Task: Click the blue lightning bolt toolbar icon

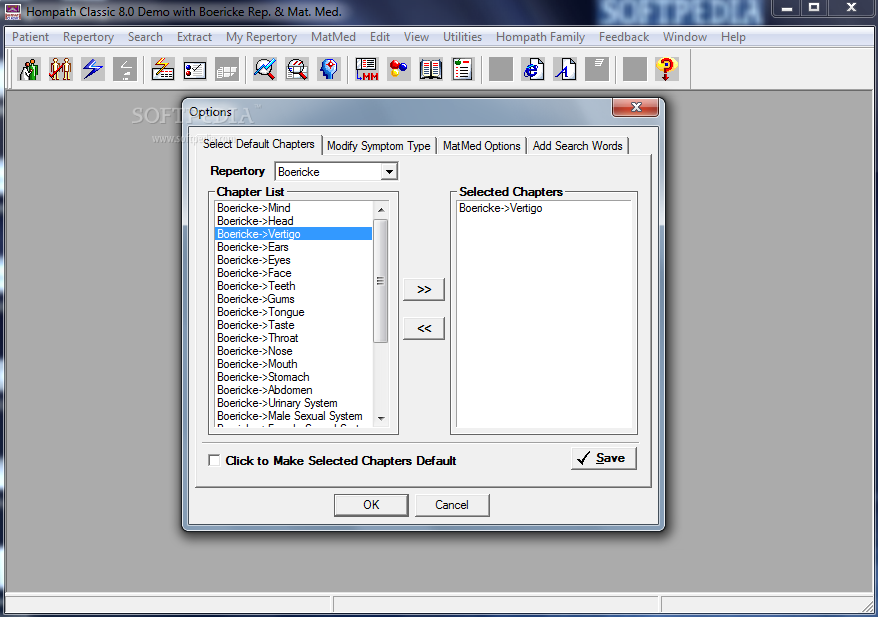Action: pyautogui.click(x=93, y=69)
